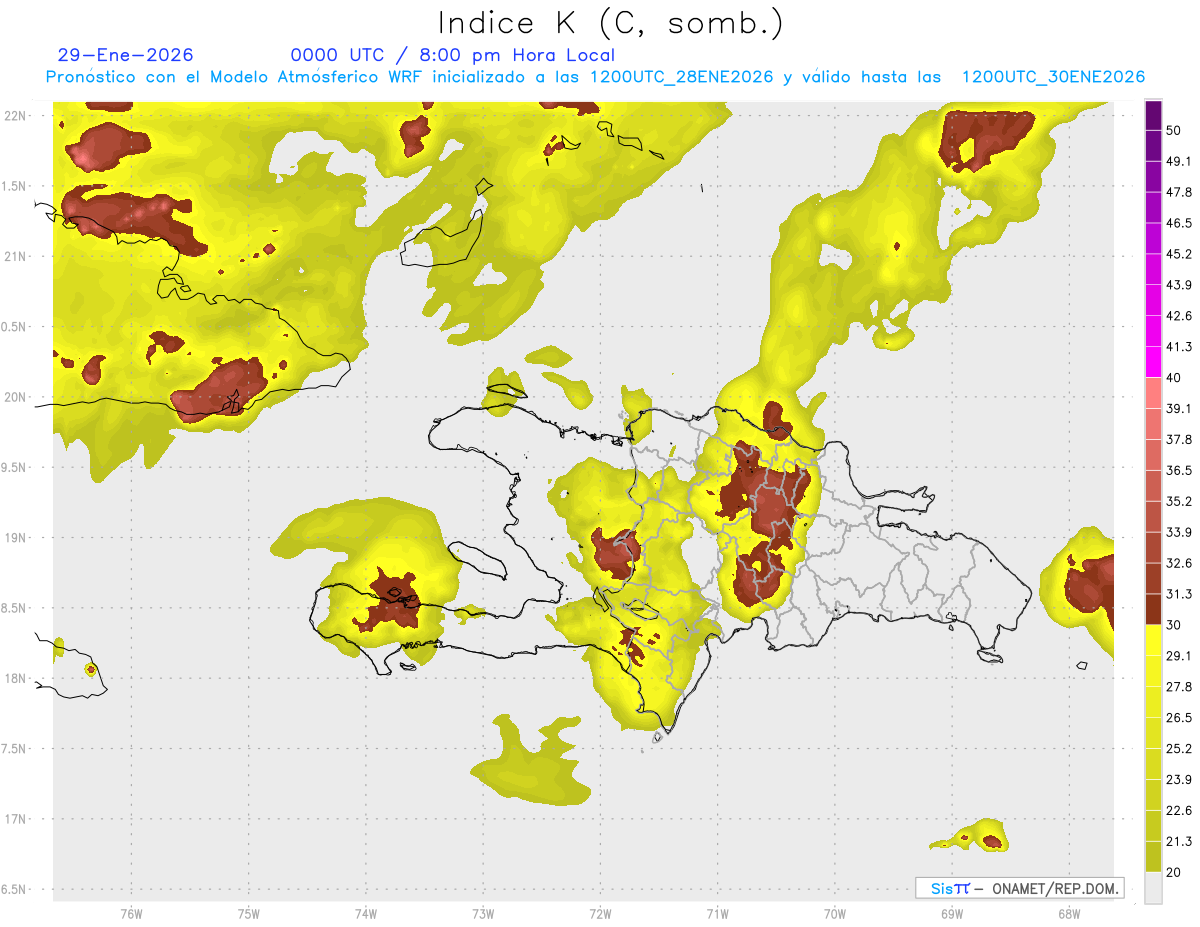Click the colorbar value "32.6"
Screen dimensions: 1200x927
click(x=1179, y=563)
